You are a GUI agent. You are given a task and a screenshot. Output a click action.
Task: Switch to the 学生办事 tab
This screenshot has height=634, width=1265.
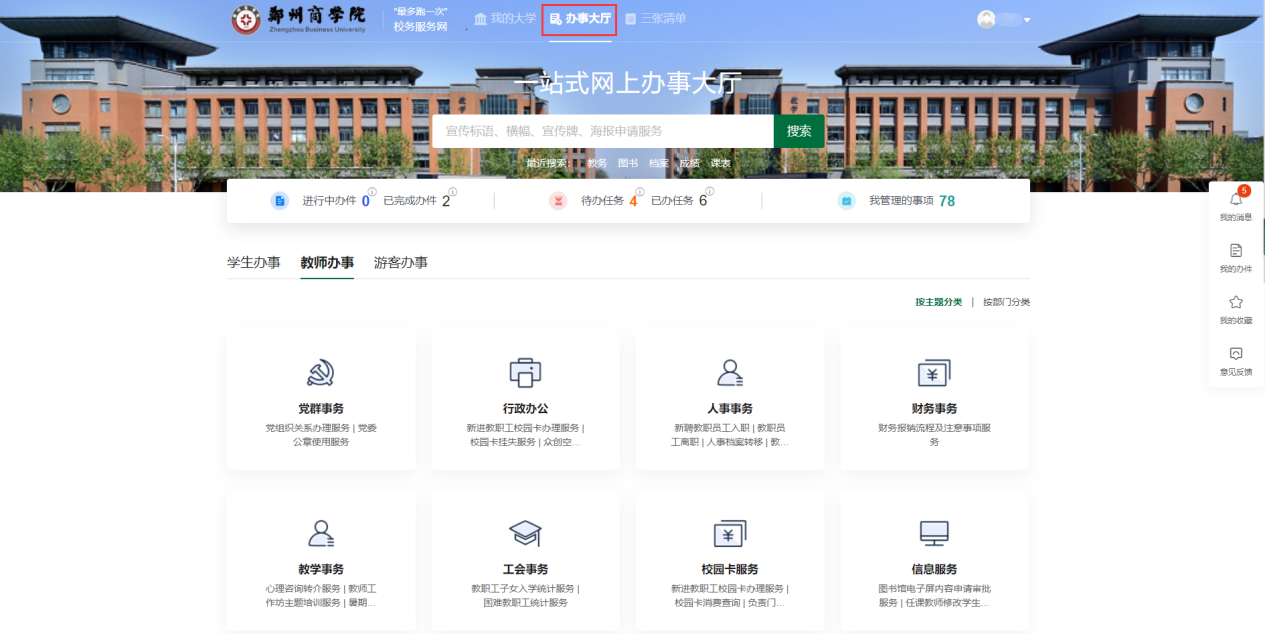[253, 263]
